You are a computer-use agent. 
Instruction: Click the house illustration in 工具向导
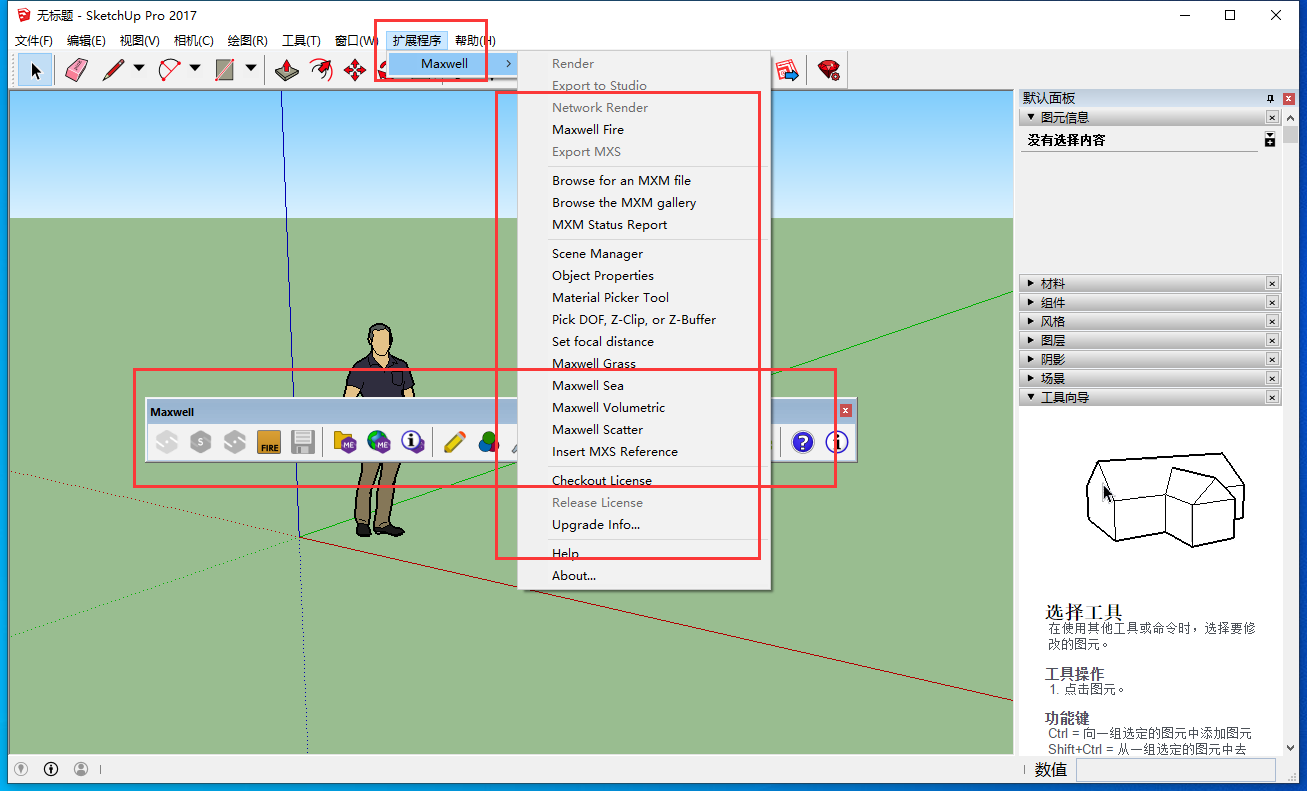point(1165,500)
